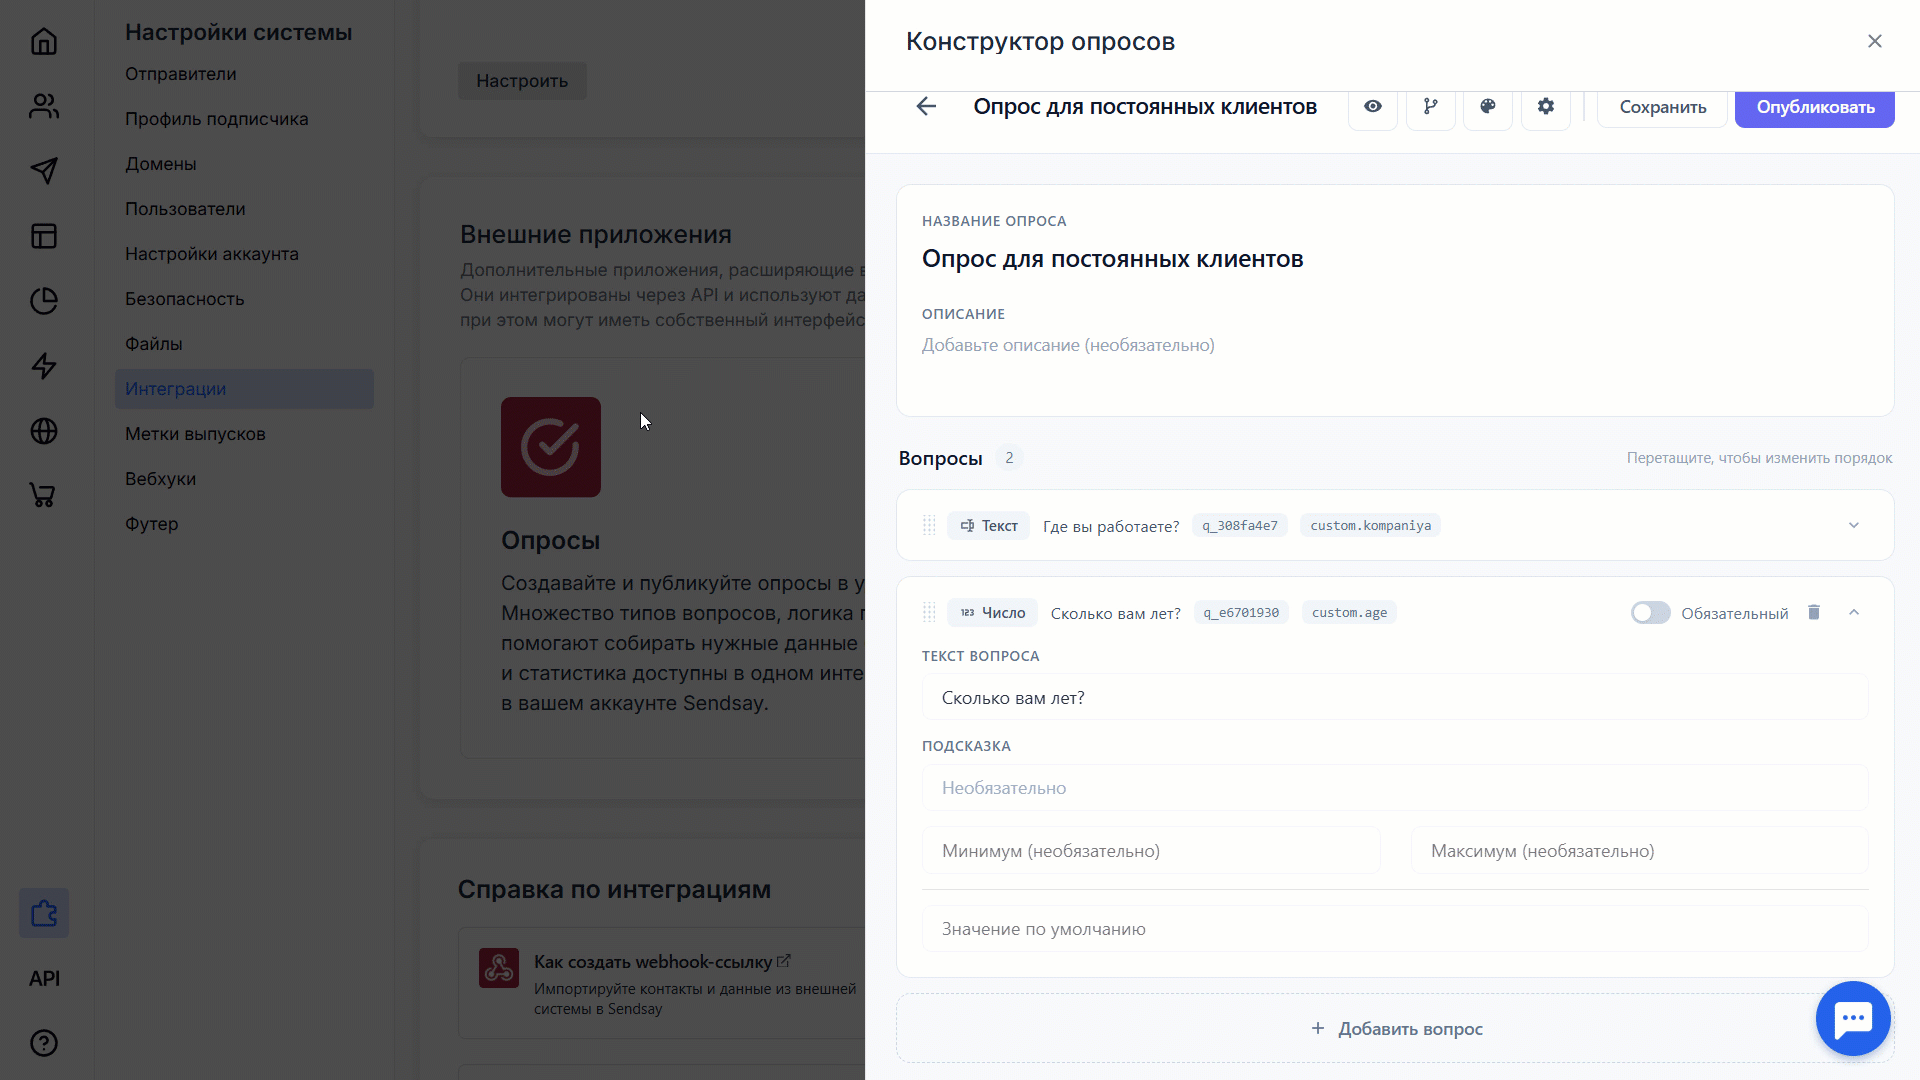This screenshot has width=1920, height=1080.
Task: Open the Help question-mark icon in sidebar
Action: coord(44,1043)
